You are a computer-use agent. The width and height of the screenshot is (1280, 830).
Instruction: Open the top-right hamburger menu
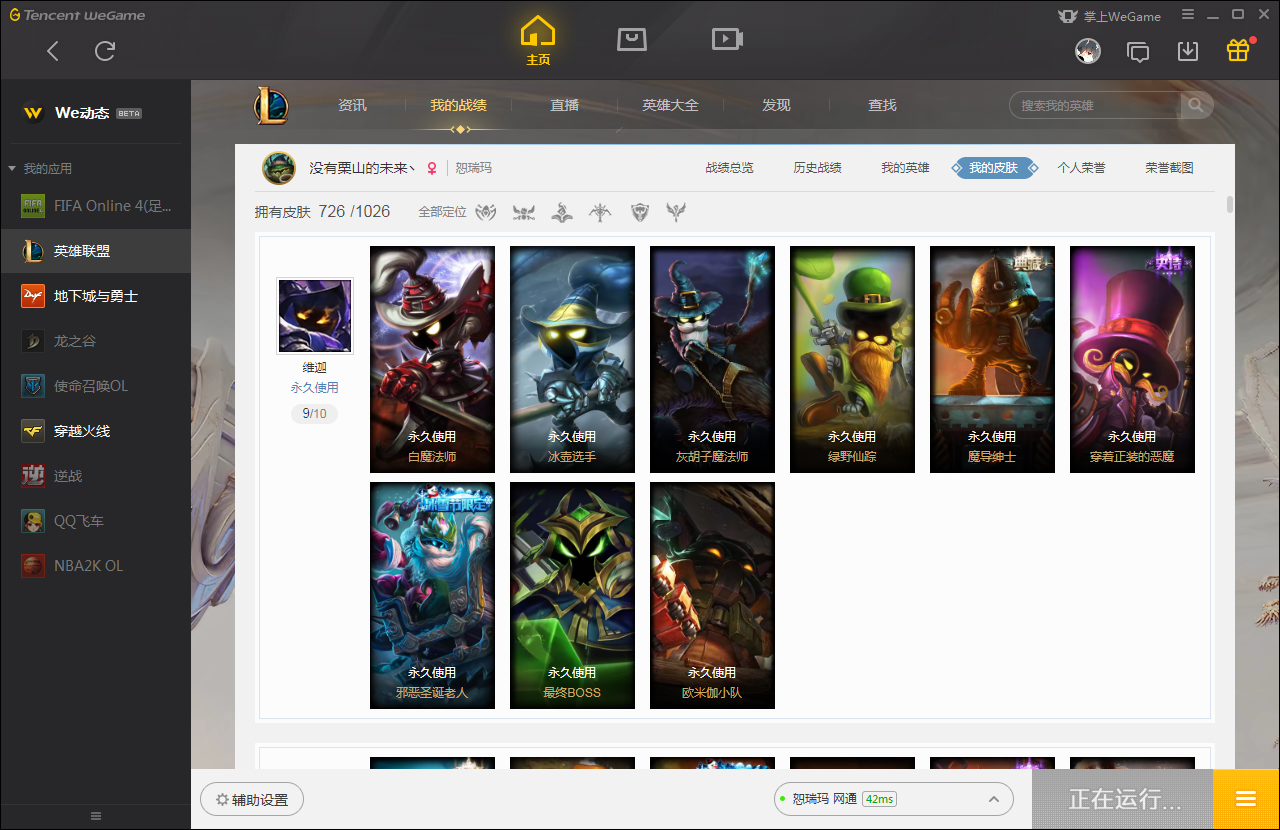[1188, 15]
